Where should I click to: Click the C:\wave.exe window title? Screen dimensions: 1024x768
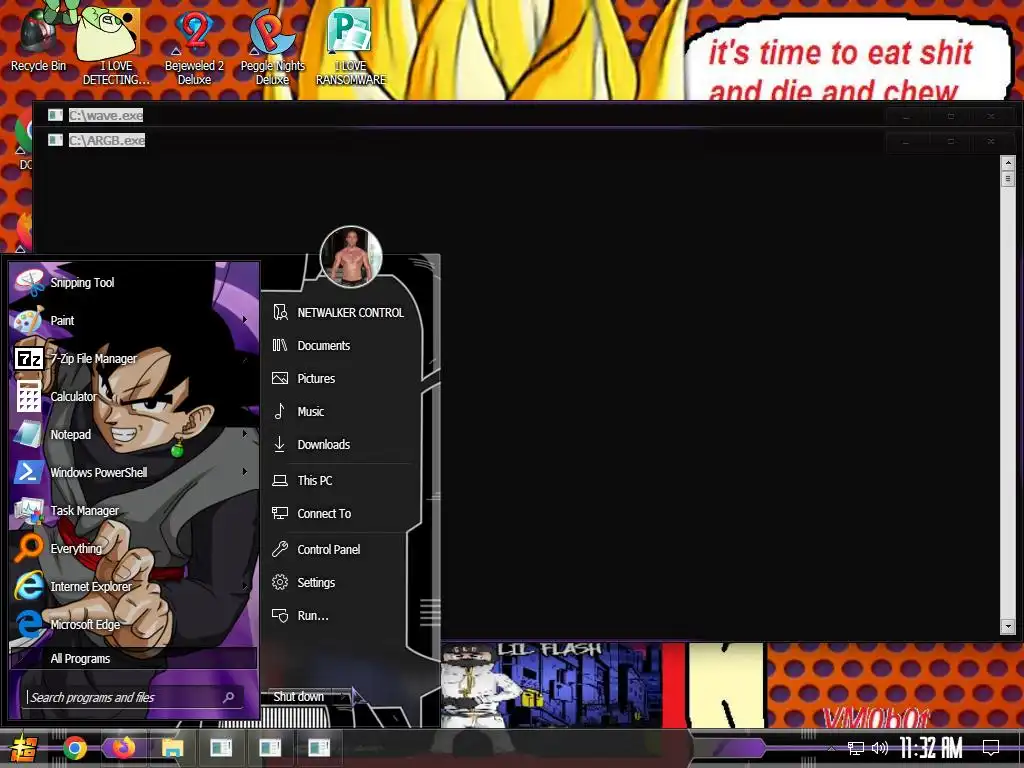(106, 116)
